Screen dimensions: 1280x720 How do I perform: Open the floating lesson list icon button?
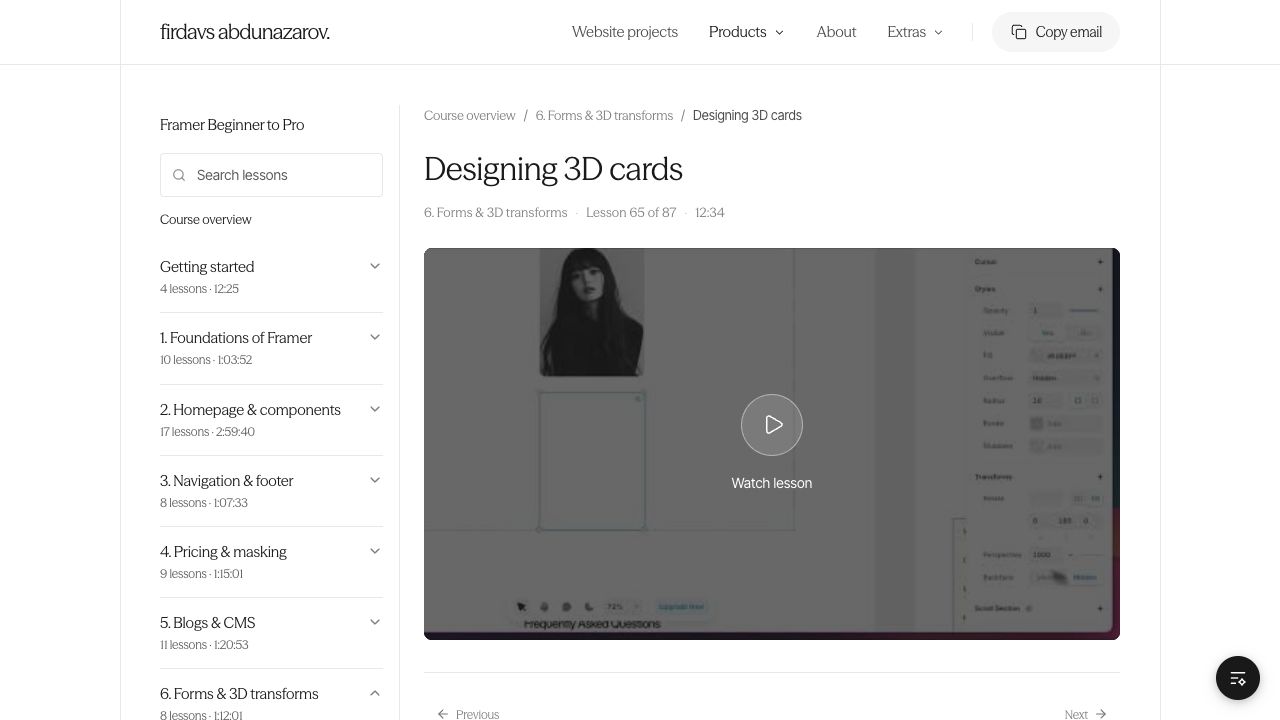coord(1238,678)
